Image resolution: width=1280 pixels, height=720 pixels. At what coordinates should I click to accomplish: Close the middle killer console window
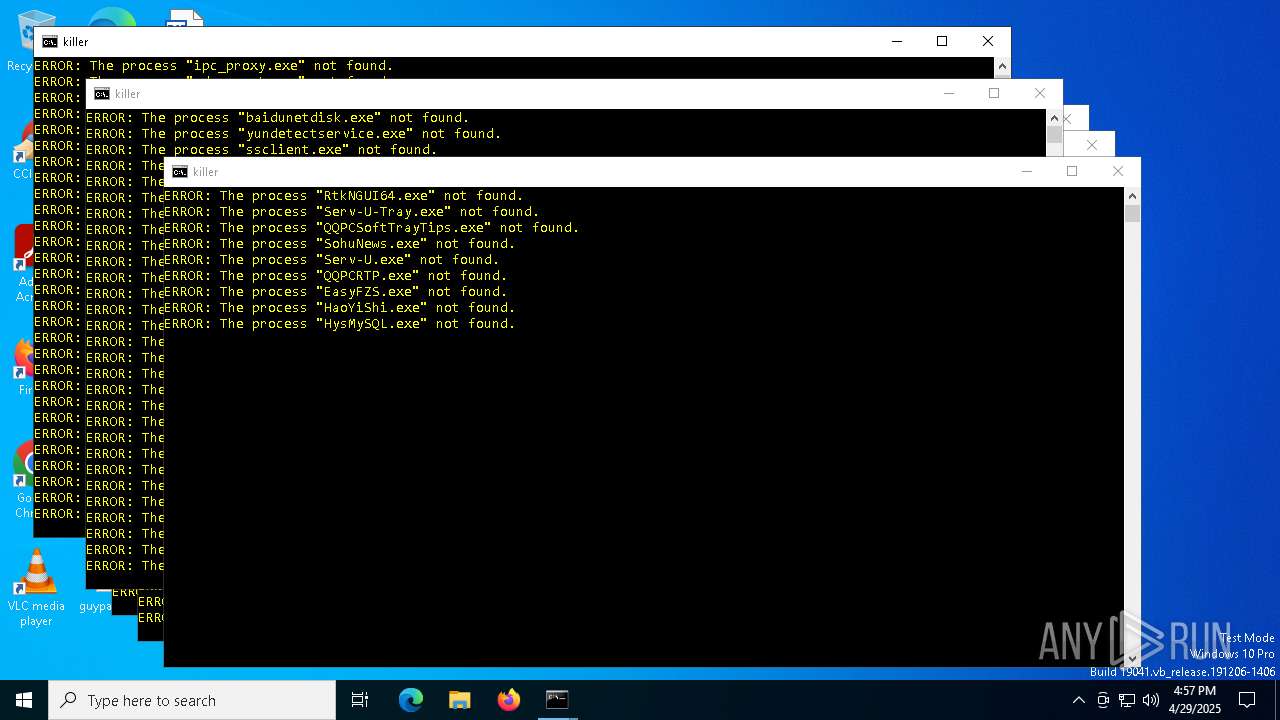coord(1040,93)
